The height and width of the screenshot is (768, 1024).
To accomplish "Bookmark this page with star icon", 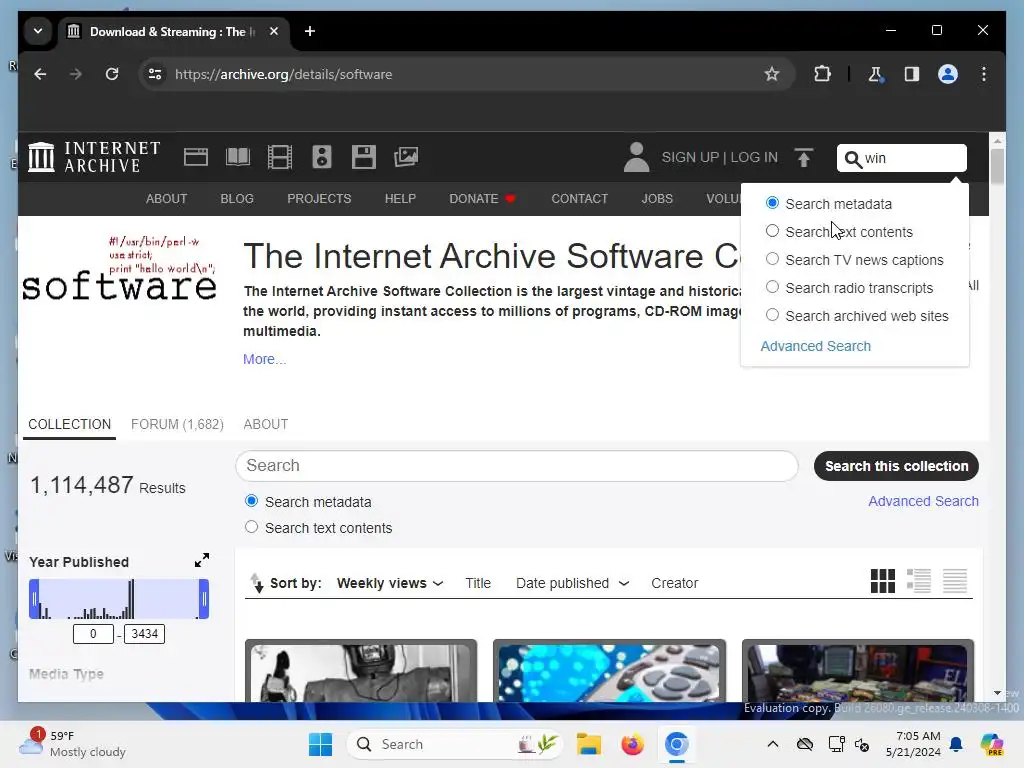I will pyautogui.click(x=771, y=74).
